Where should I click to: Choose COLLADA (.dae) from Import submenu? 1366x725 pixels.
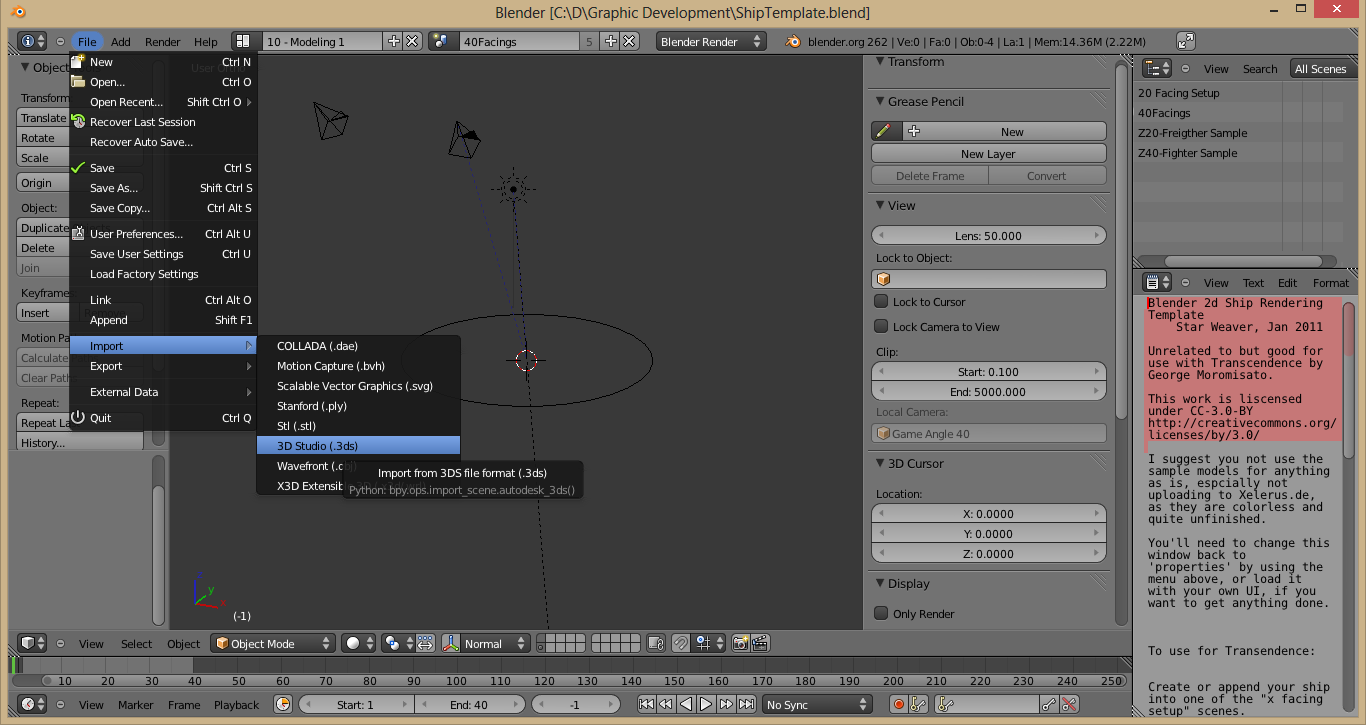[358, 346]
